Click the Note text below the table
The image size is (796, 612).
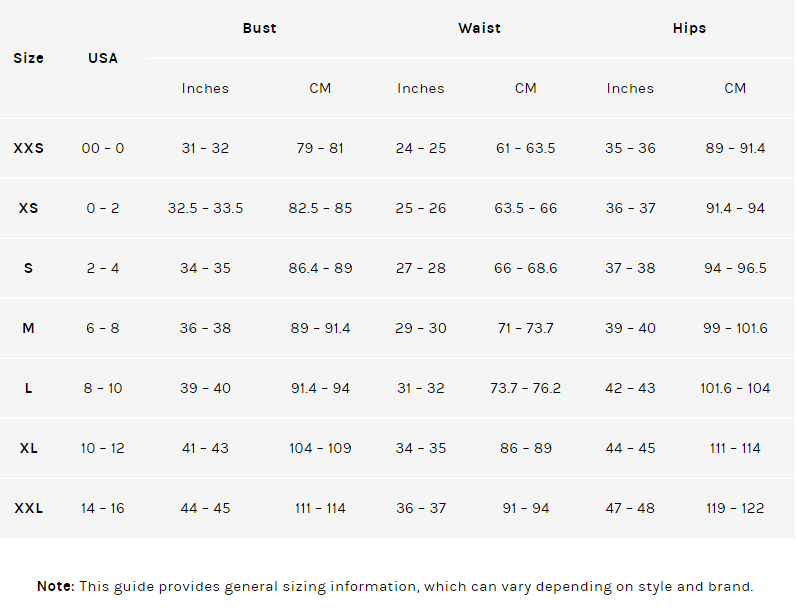pos(395,586)
